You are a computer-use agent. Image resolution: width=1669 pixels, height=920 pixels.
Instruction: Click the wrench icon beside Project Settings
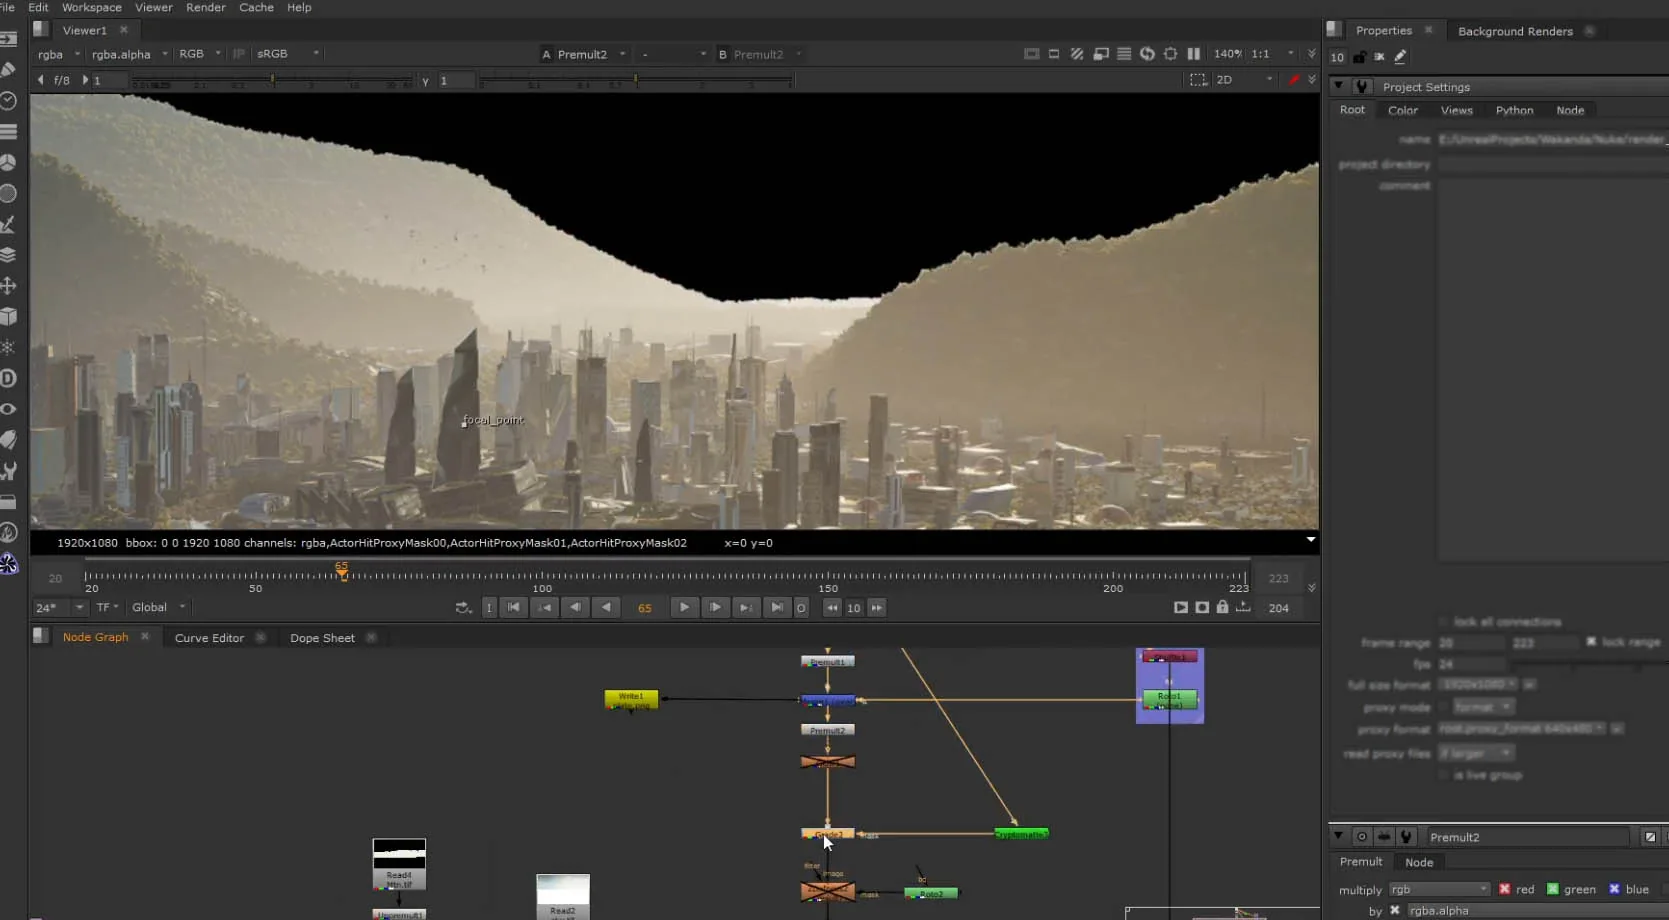coord(1361,87)
